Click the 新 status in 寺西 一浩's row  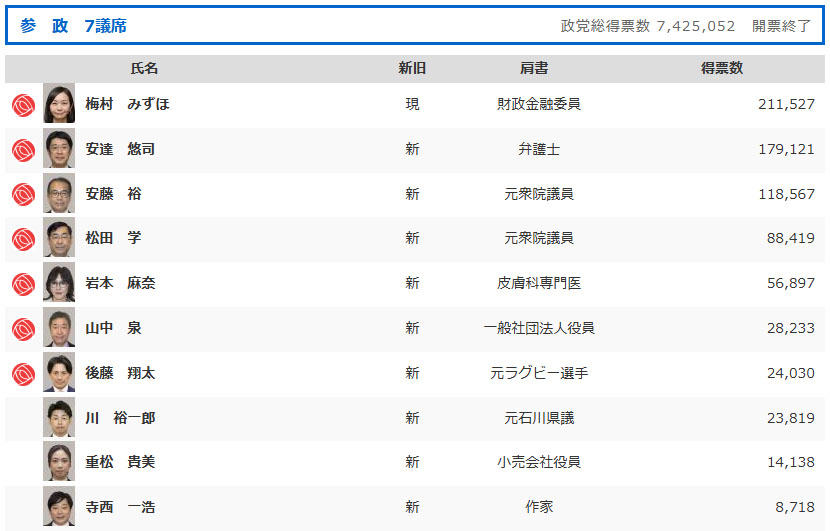click(412, 507)
